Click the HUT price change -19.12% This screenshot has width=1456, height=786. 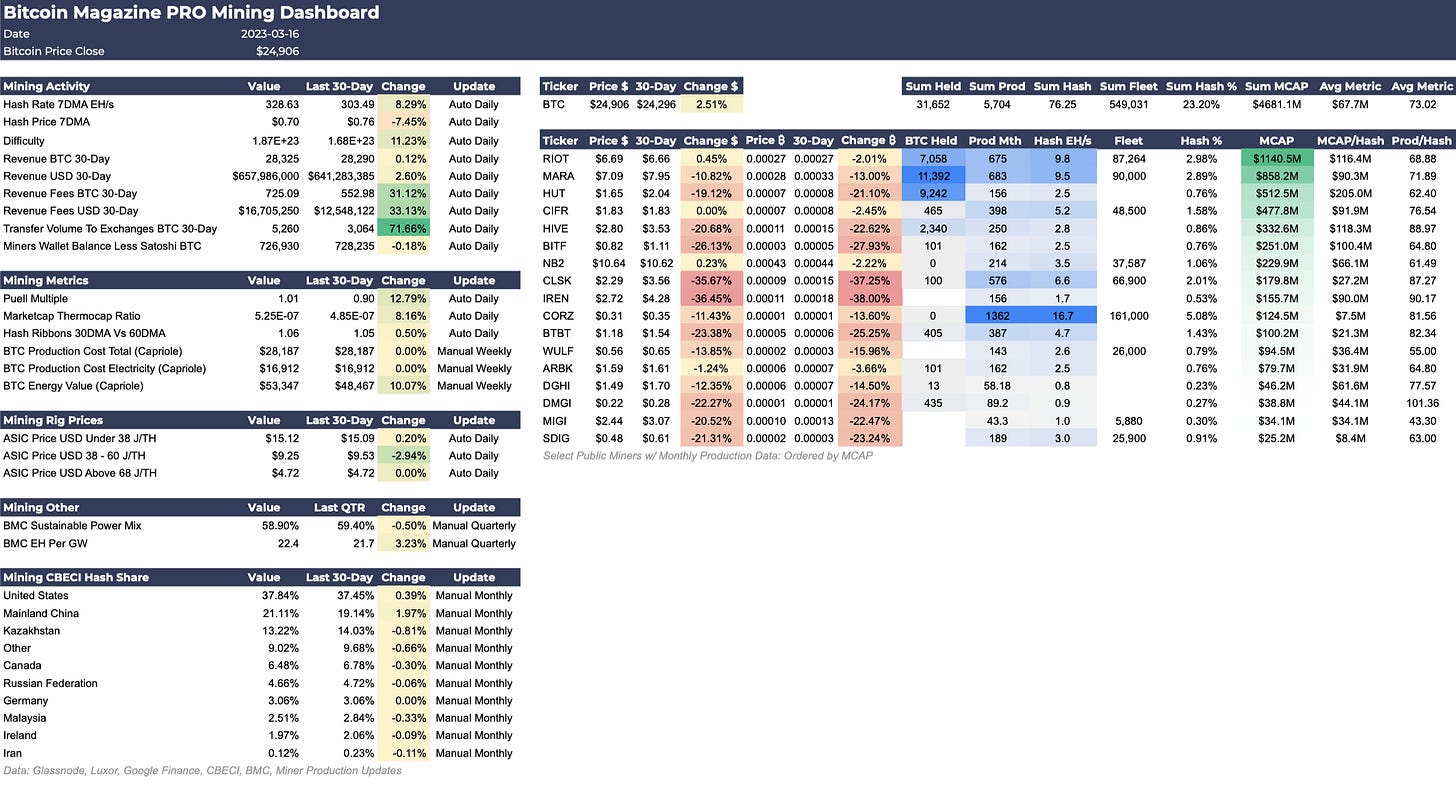712,193
